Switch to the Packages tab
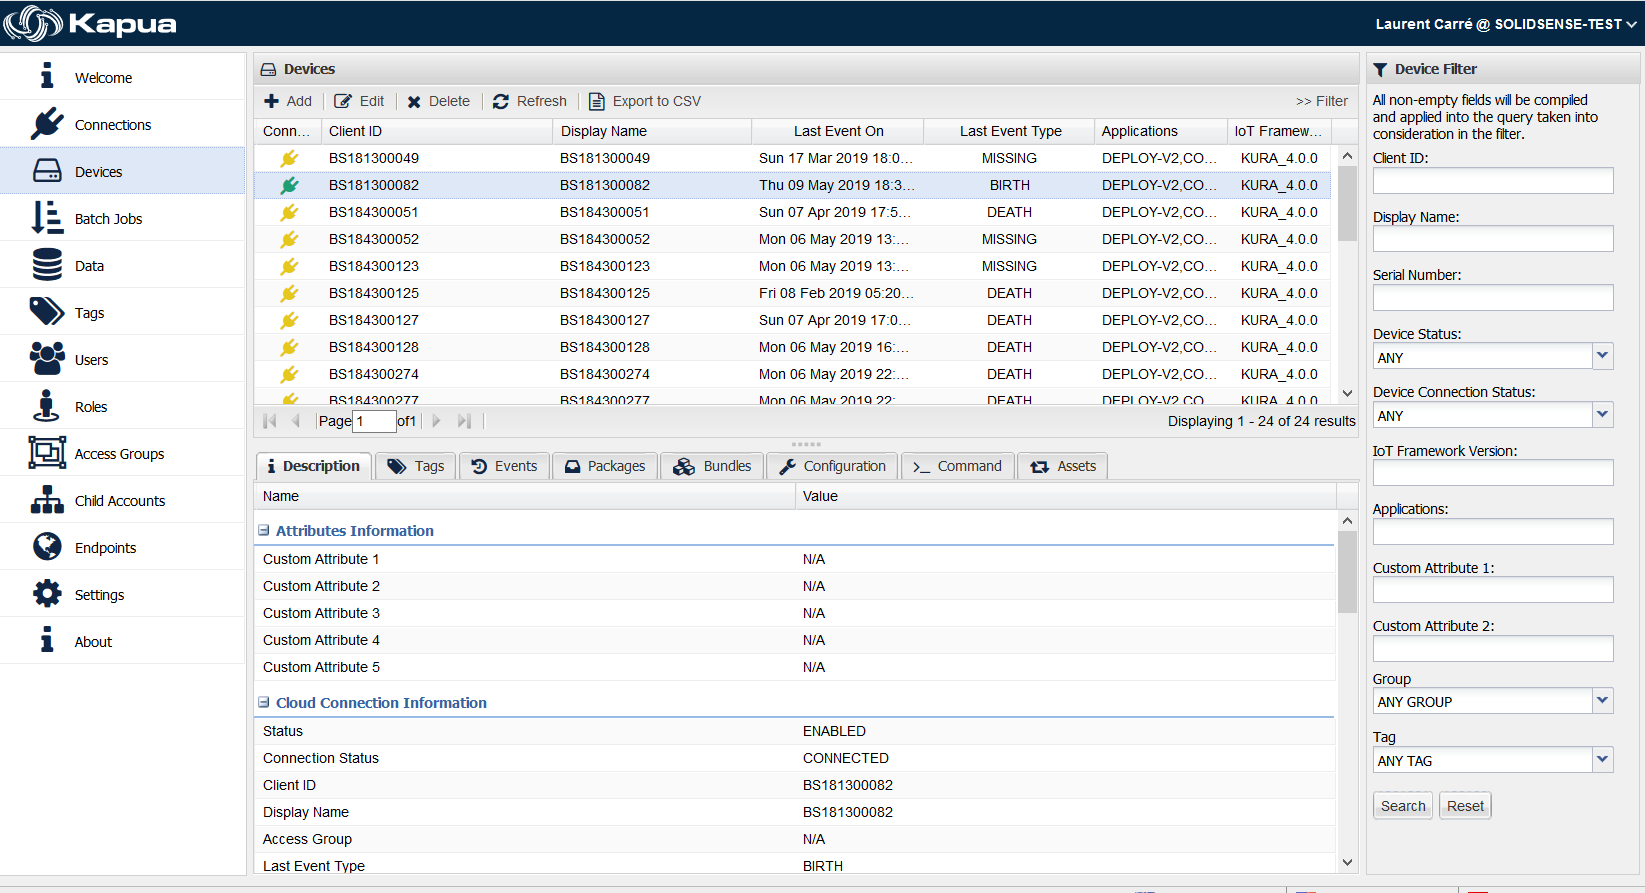1645x893 pixels. pos(605,466)
